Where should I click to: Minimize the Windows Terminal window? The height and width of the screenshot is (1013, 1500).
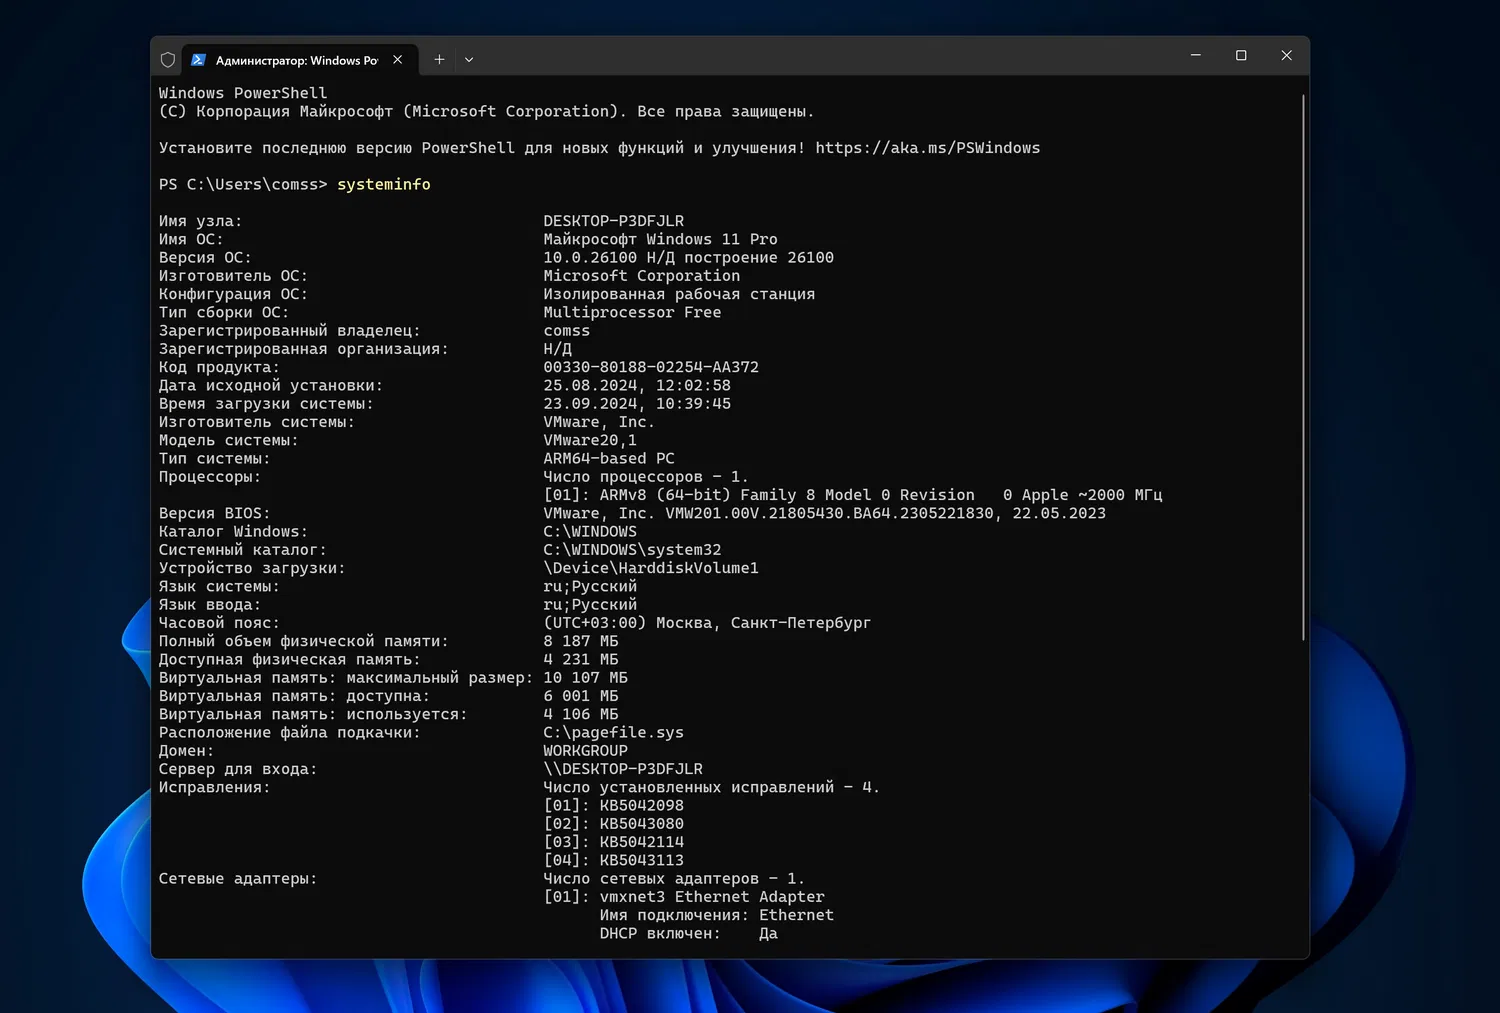pyautogui.click(x=1195, y=56)
